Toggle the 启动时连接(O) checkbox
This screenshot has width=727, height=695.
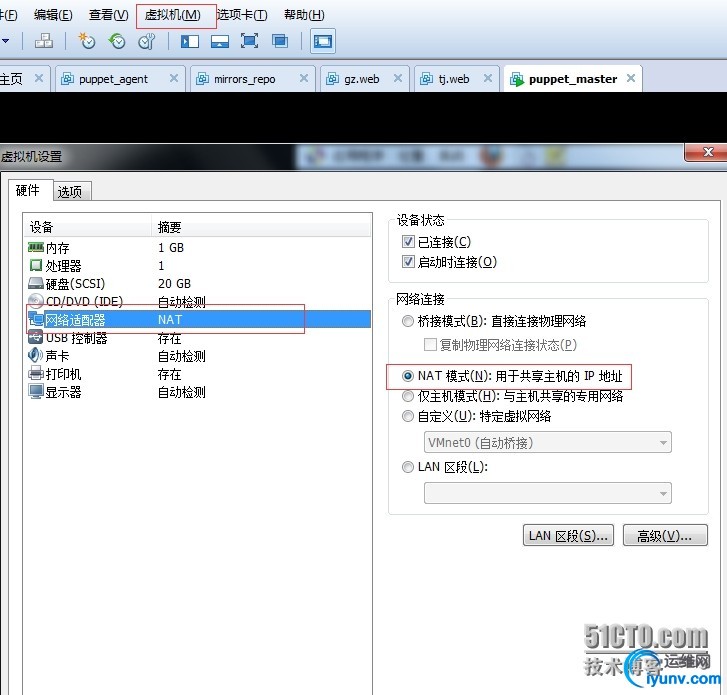[x=408, y=261]
